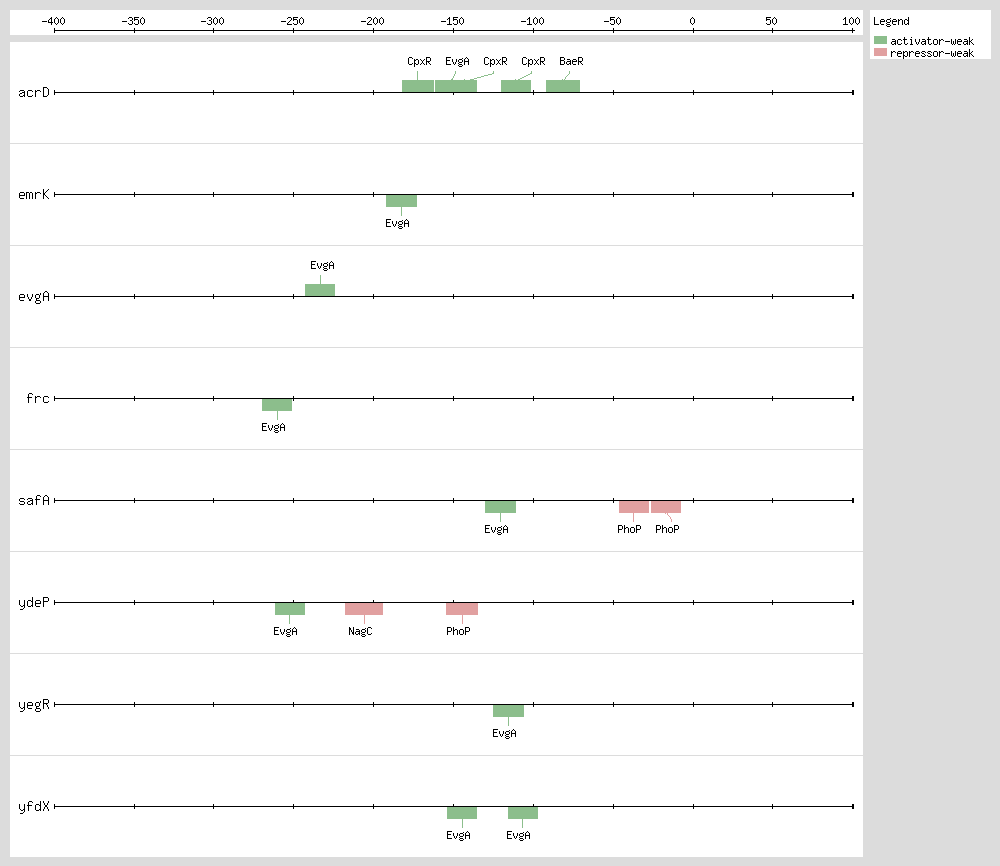Screen dimensions: 1000x866
Task: Click the Legend heading
Action: 891,21
